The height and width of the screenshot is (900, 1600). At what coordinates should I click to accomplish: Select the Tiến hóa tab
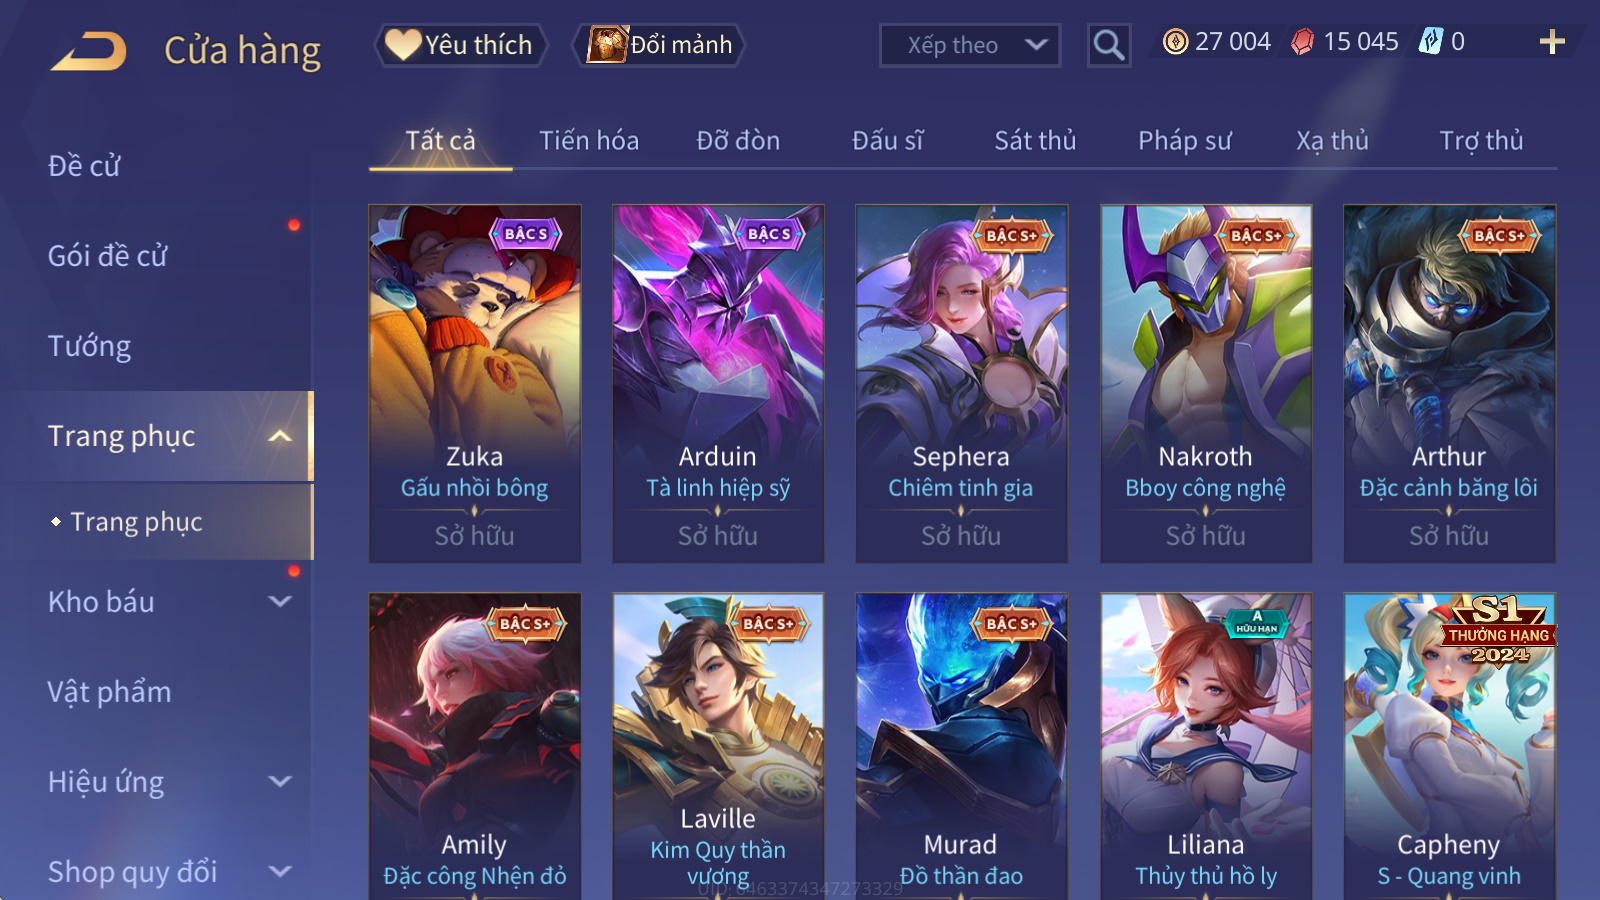(589, 141)
